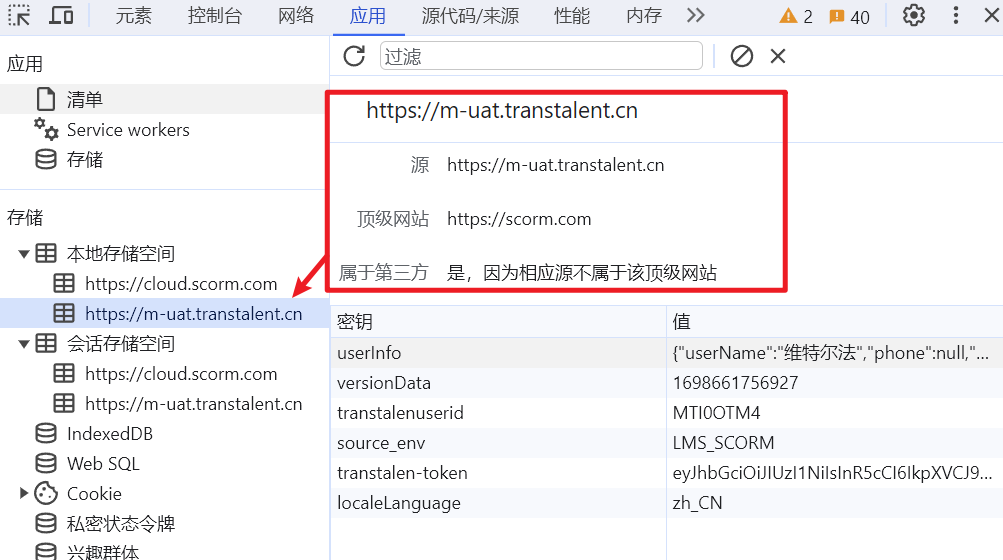This screenshot has width=1003, height=560.
Task: Select the transtalen-token key cell
Action: [498, 473]
